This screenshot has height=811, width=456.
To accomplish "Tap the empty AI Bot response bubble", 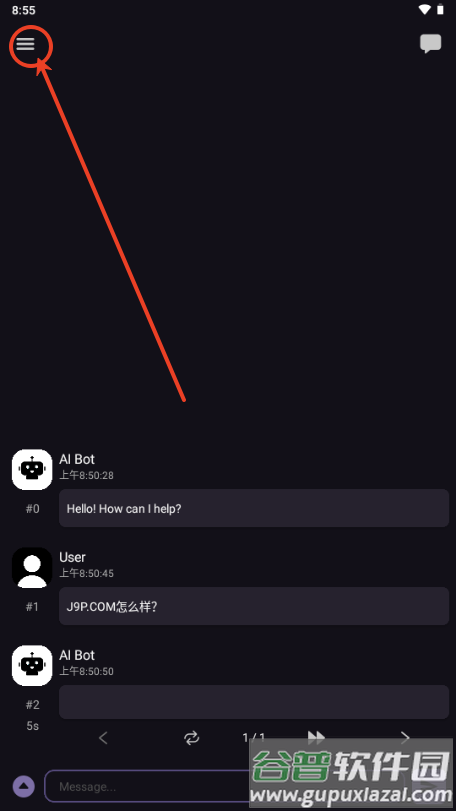I will 254,702.
